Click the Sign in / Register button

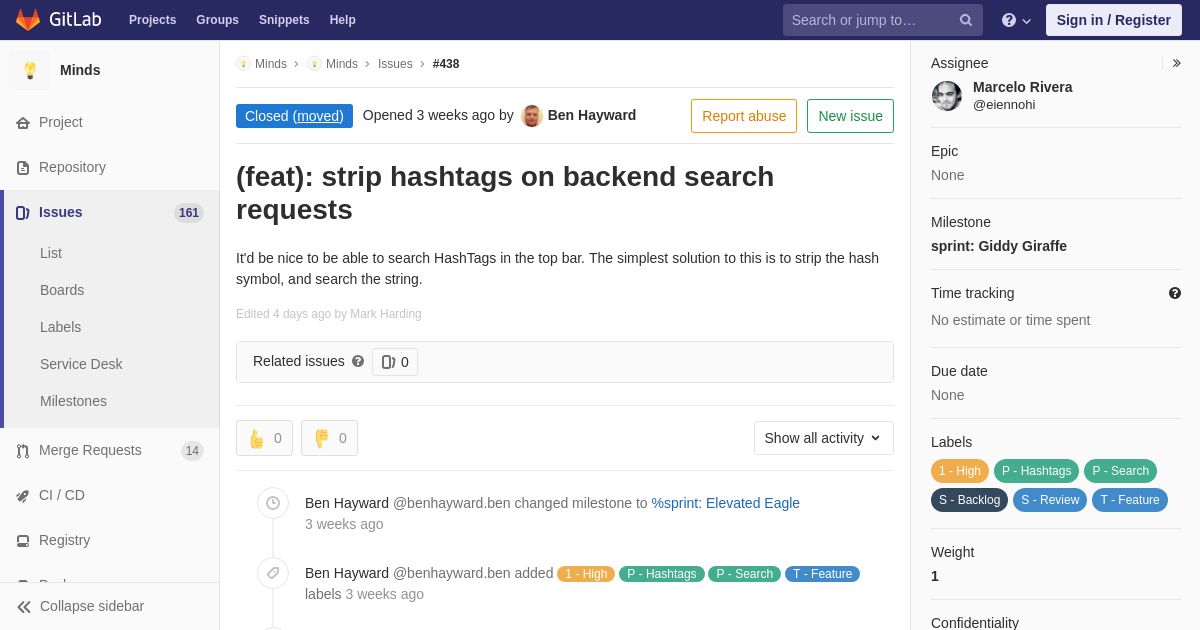pyautogui.click(x=1113, y=20)
